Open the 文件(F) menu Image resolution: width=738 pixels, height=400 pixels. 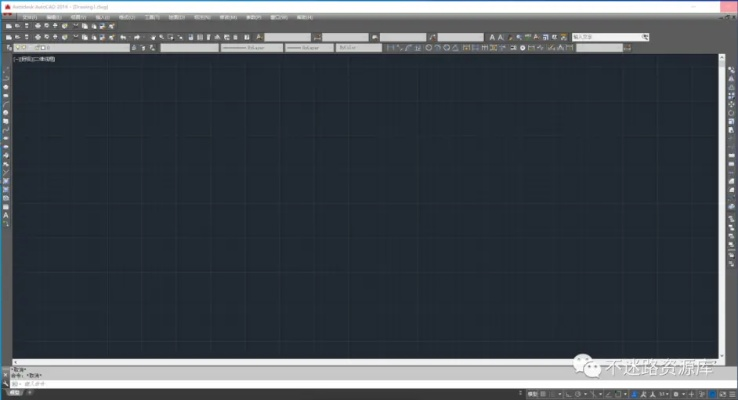tap(29, 17)
